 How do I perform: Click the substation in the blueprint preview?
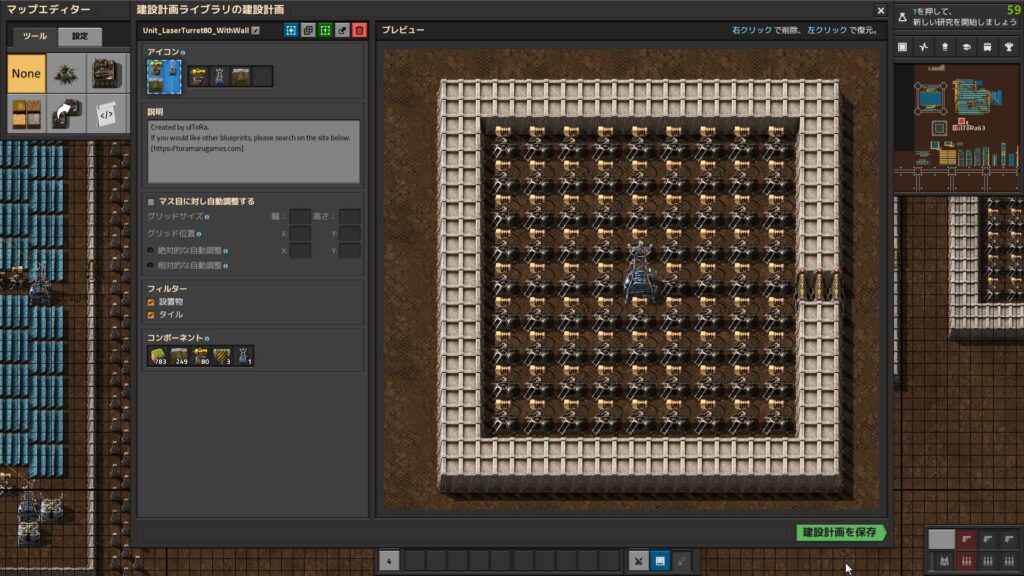point(640,274)
